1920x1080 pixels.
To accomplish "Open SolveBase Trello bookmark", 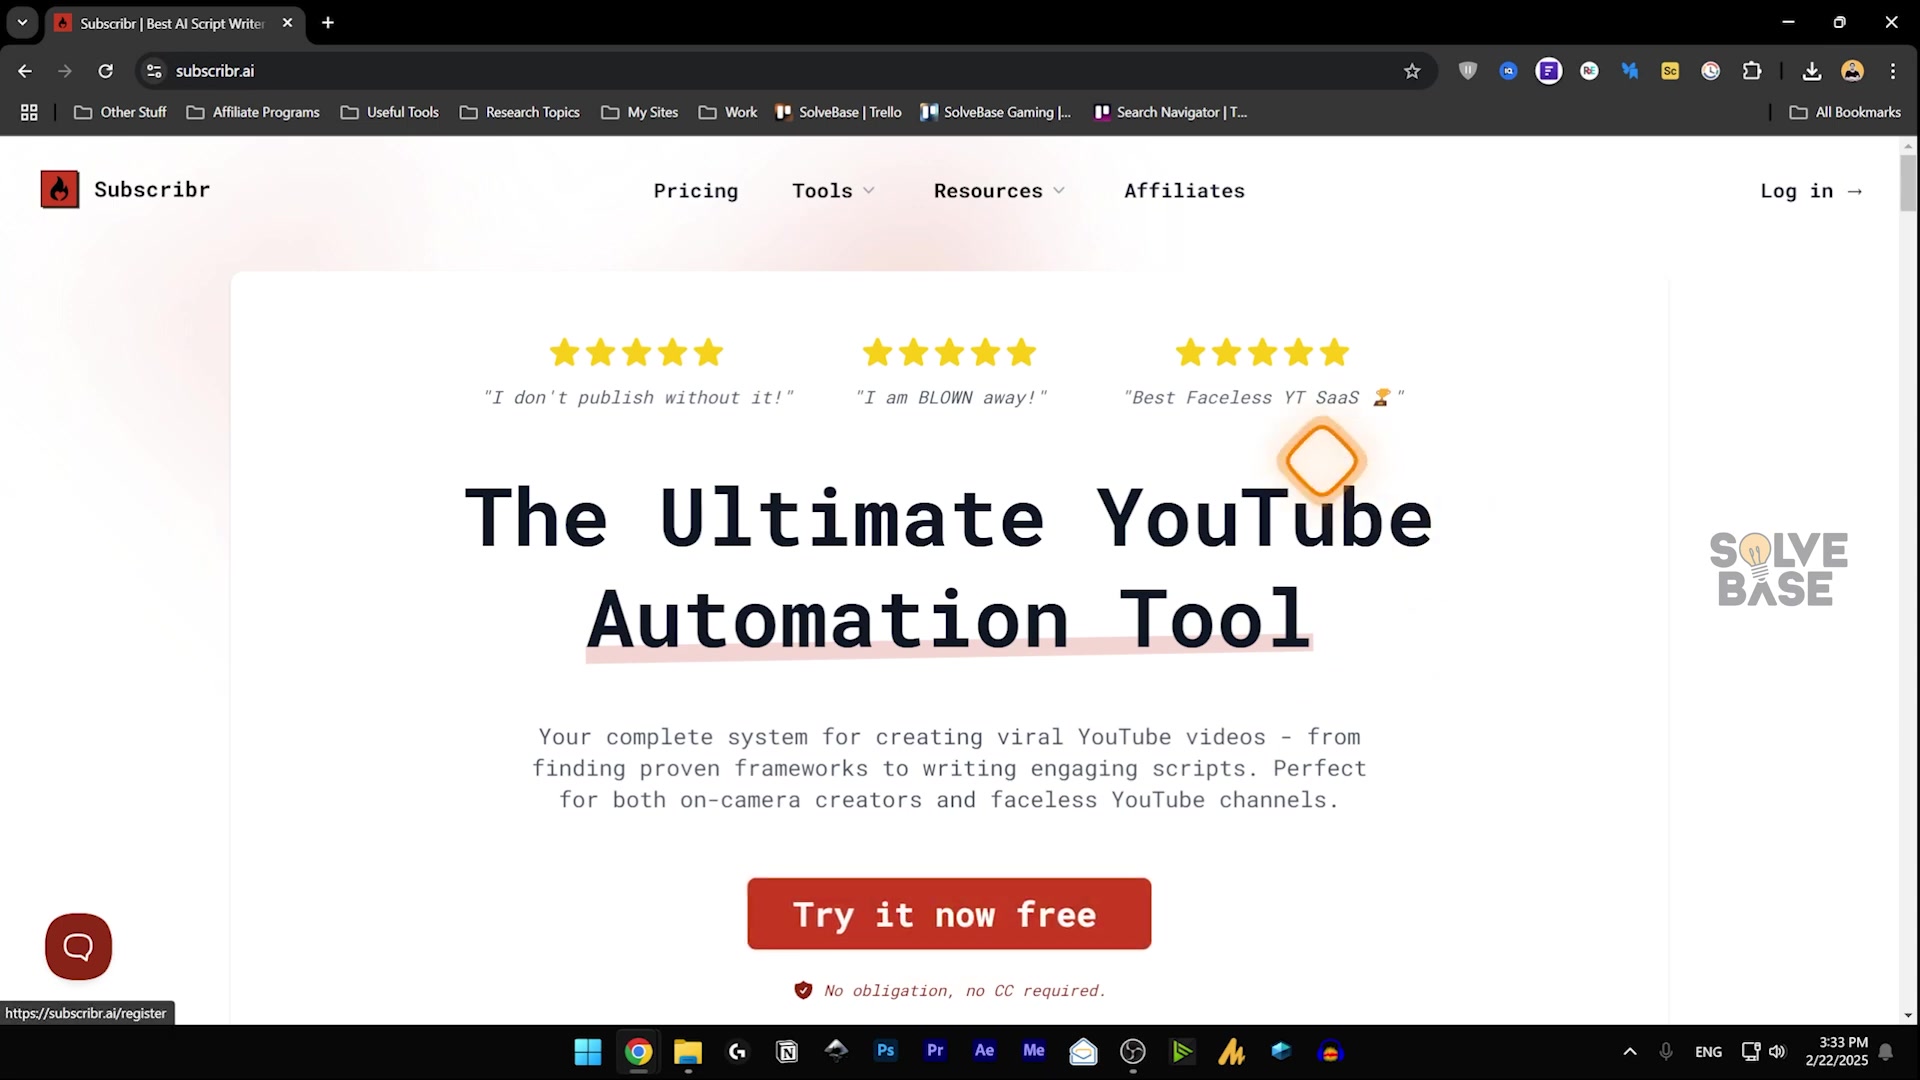I will point(839,112).
